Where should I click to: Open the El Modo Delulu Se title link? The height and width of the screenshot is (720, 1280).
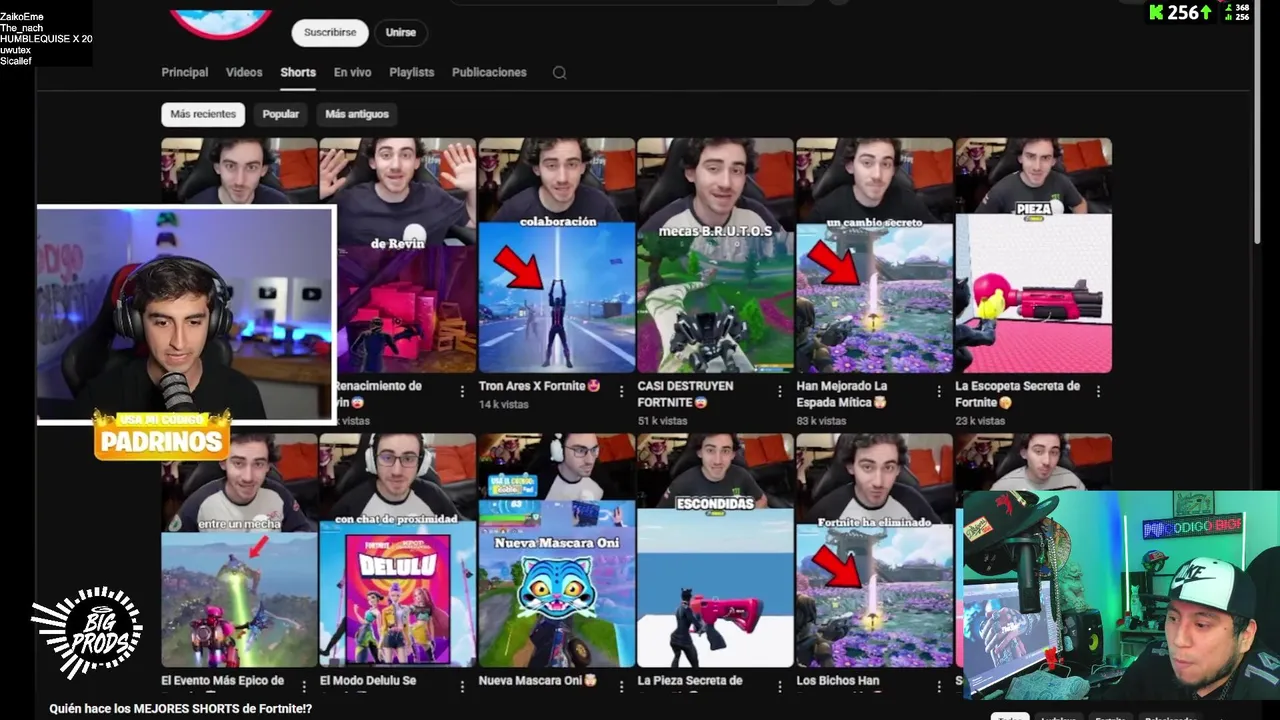point(368,681)
